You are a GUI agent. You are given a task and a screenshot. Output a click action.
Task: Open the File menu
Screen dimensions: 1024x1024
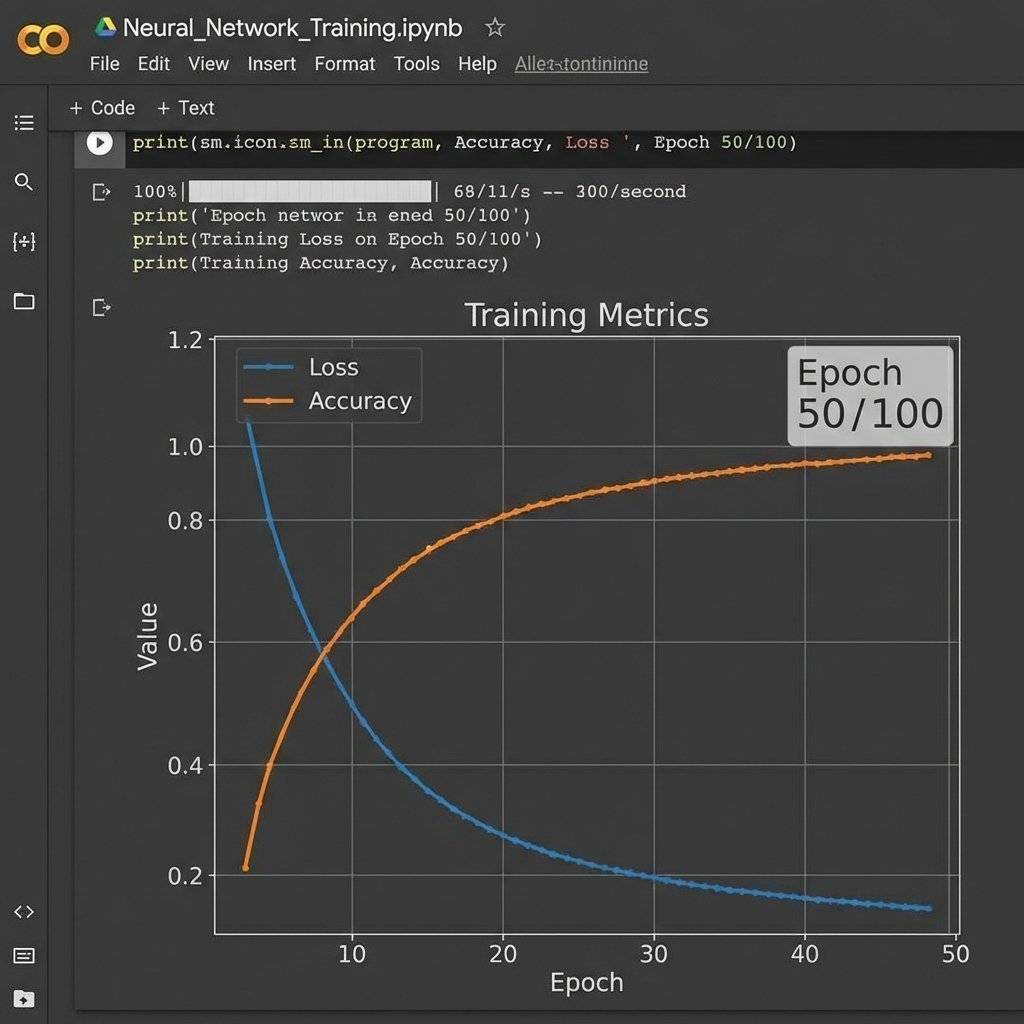click(104, 63)
